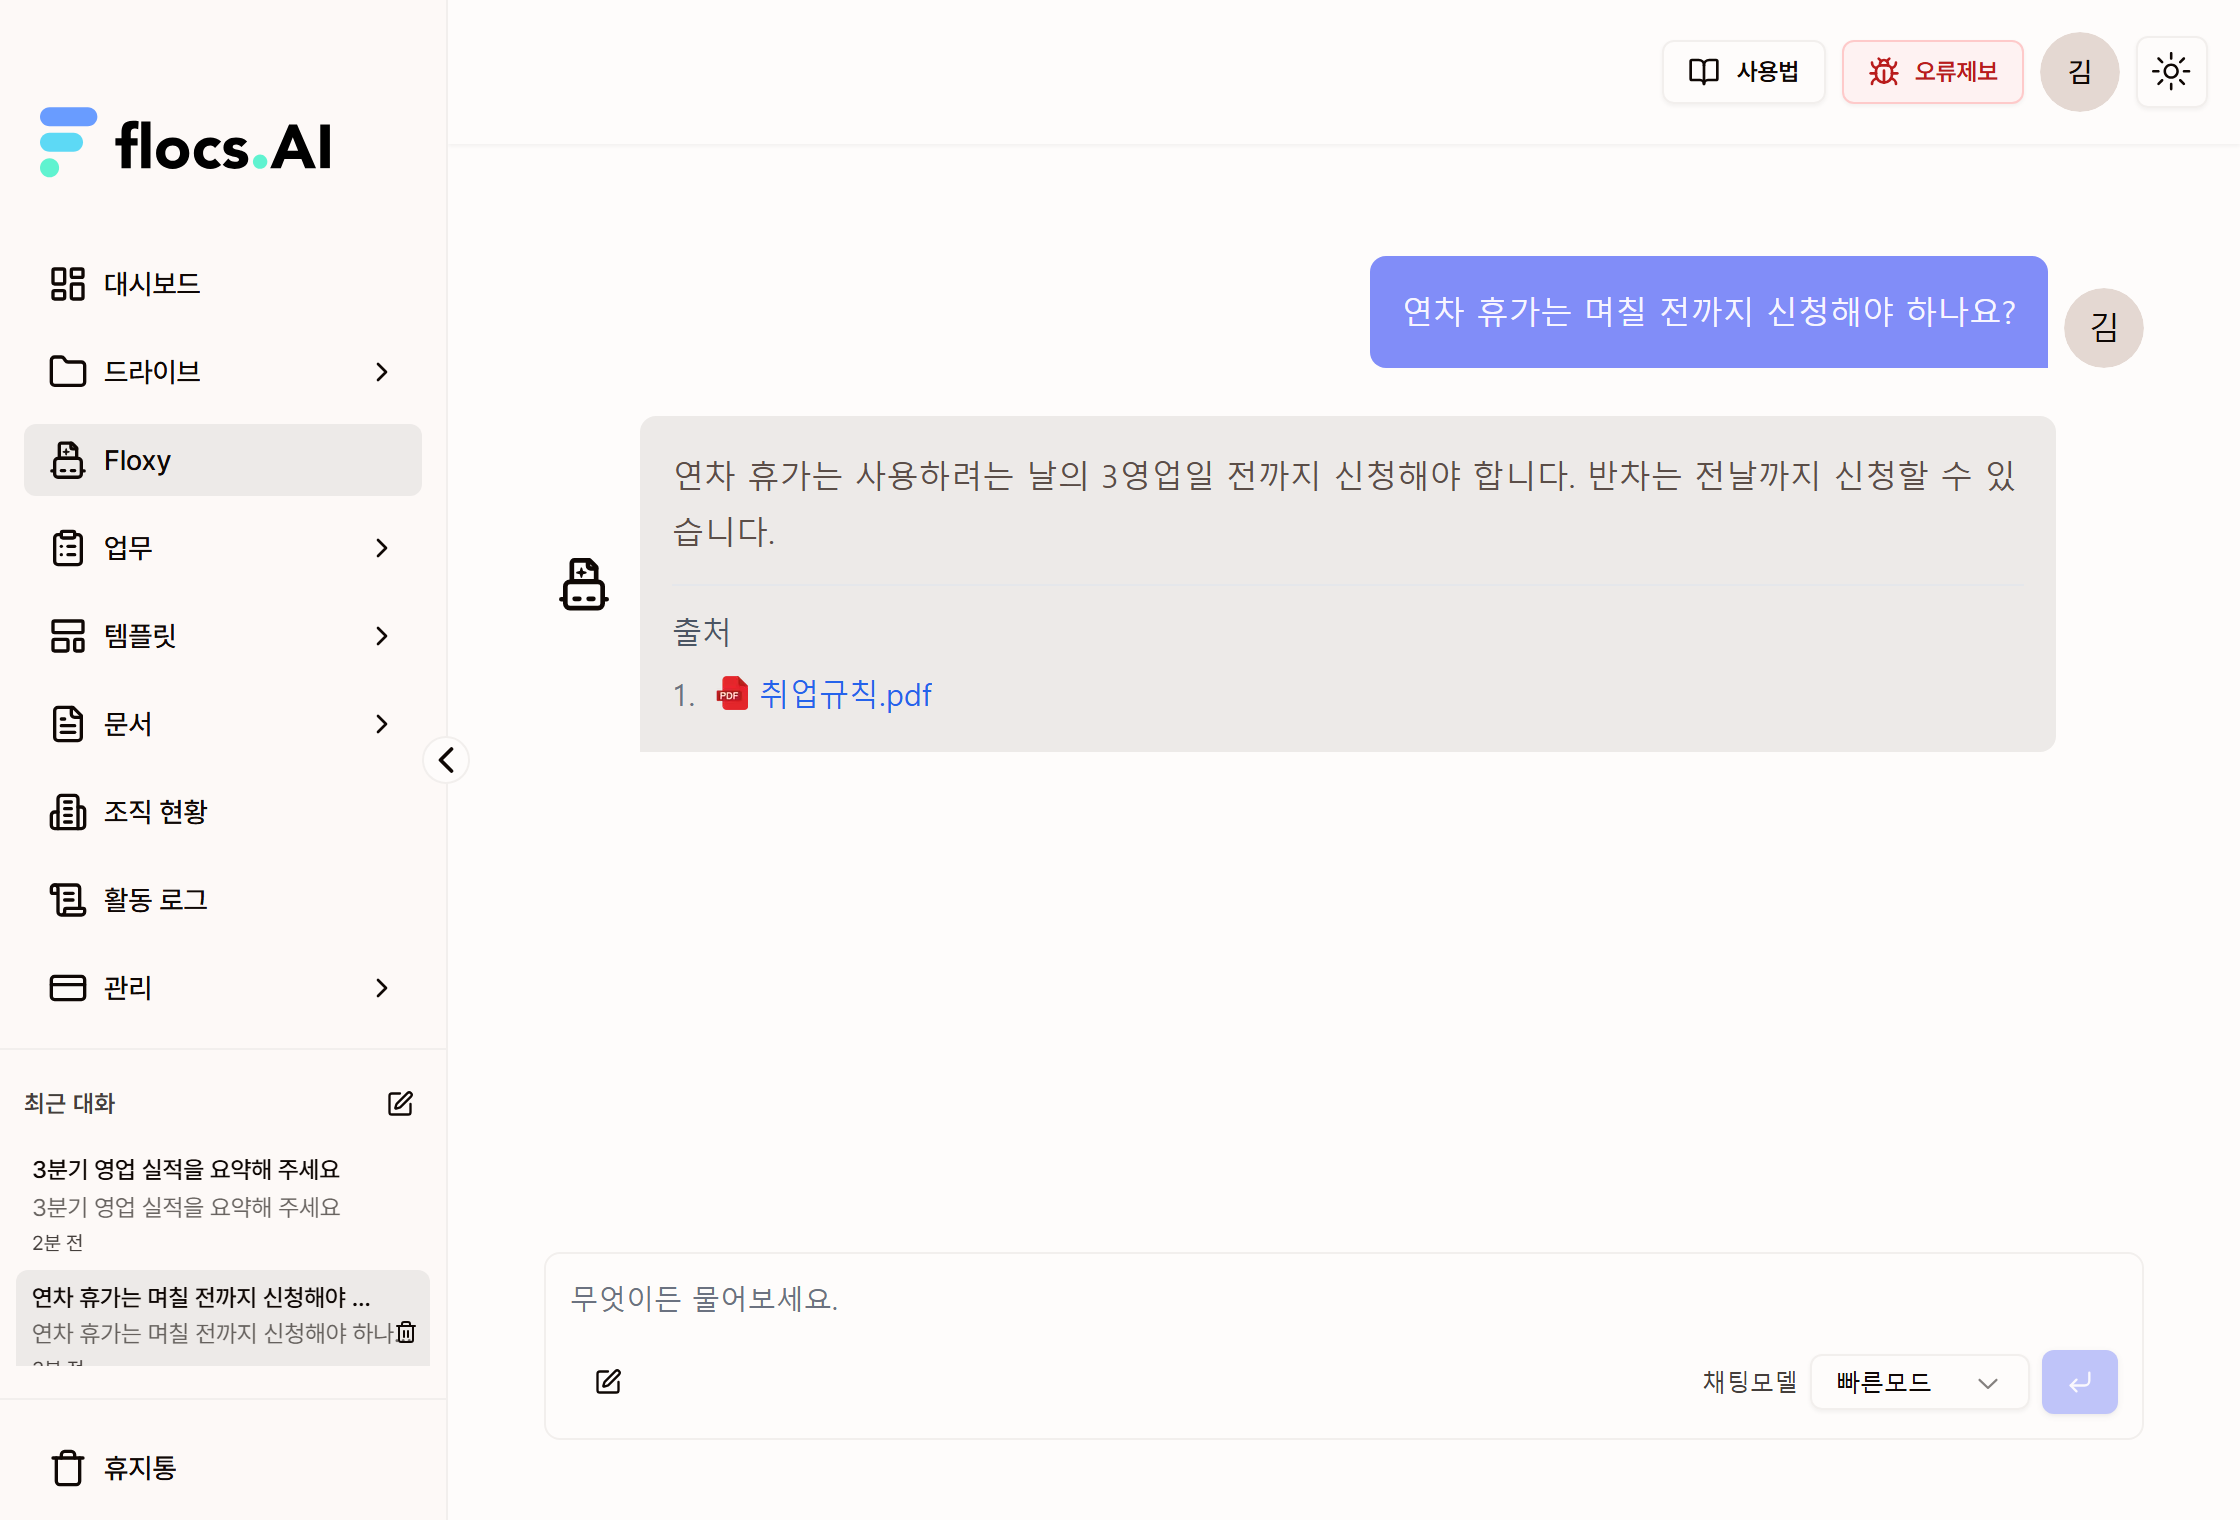Click the 사용법 guide button
This screenshot has width=2240, height=1520.
click(1743, 72)
